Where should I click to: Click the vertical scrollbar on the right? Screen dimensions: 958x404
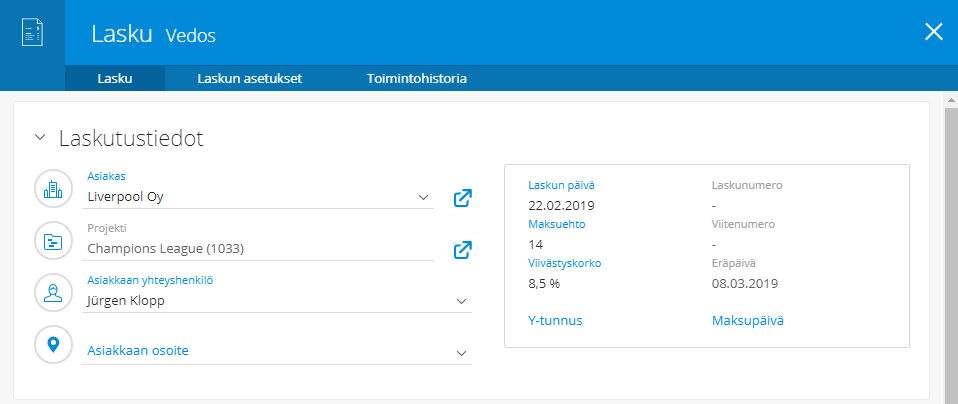point(950,250)
